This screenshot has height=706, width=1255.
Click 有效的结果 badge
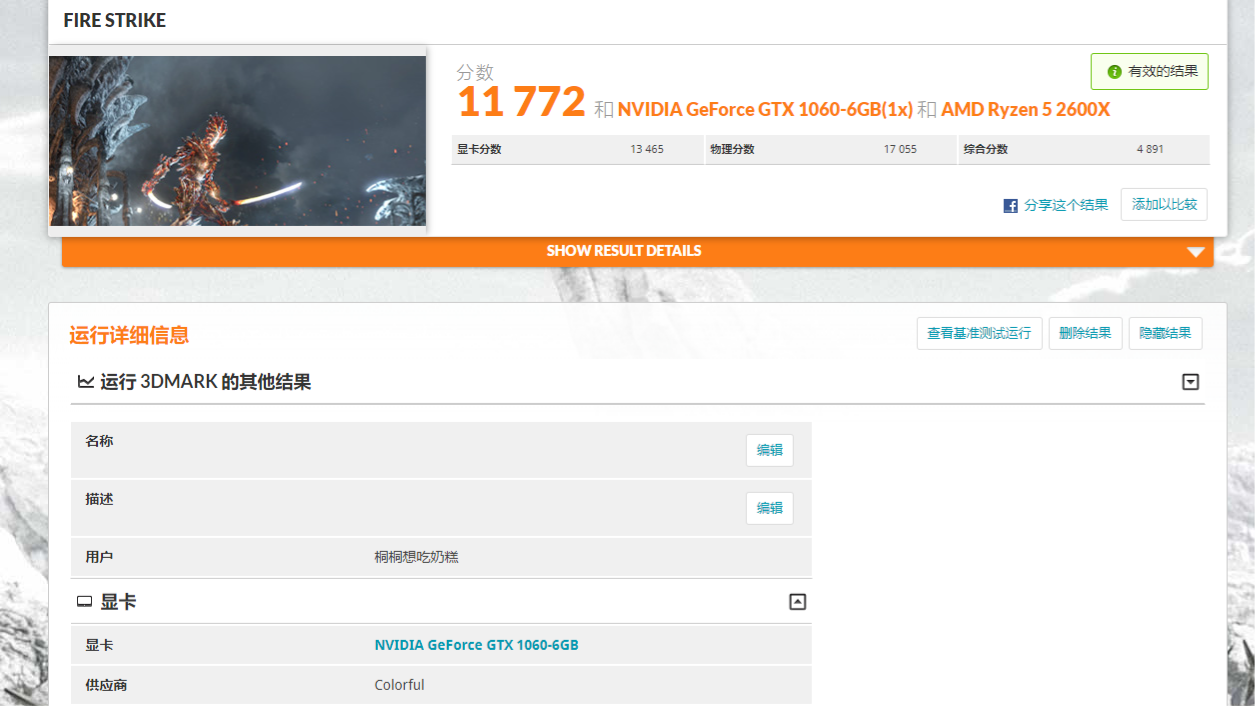1149,72
